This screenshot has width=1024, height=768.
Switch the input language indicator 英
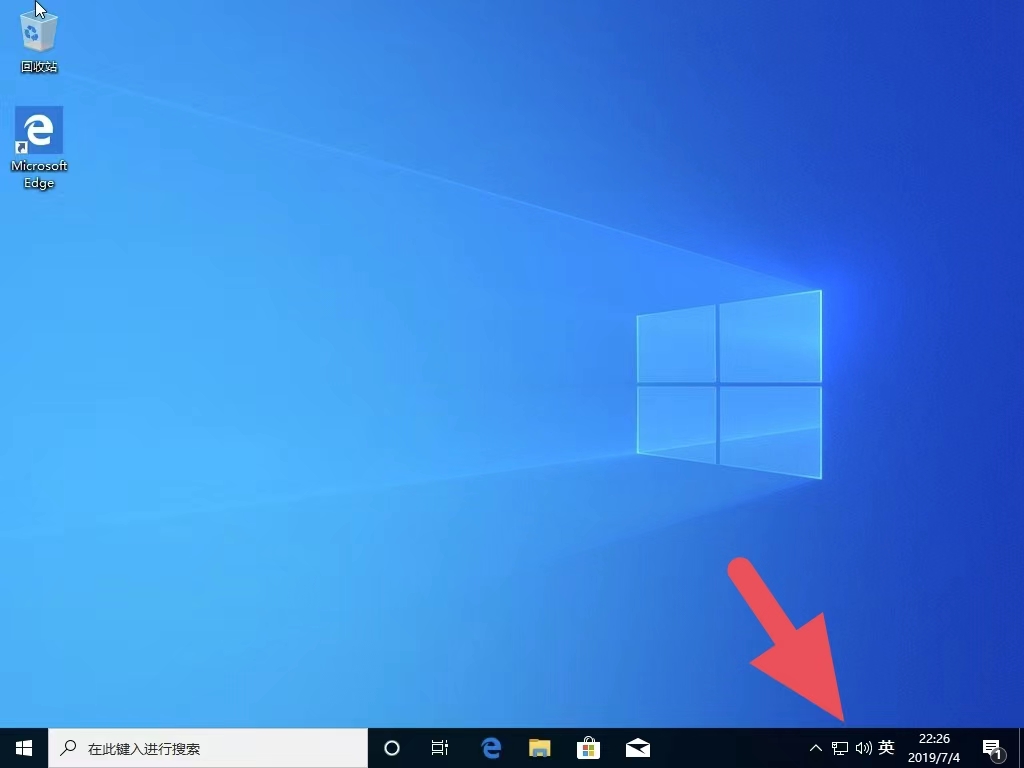point(886,747)
